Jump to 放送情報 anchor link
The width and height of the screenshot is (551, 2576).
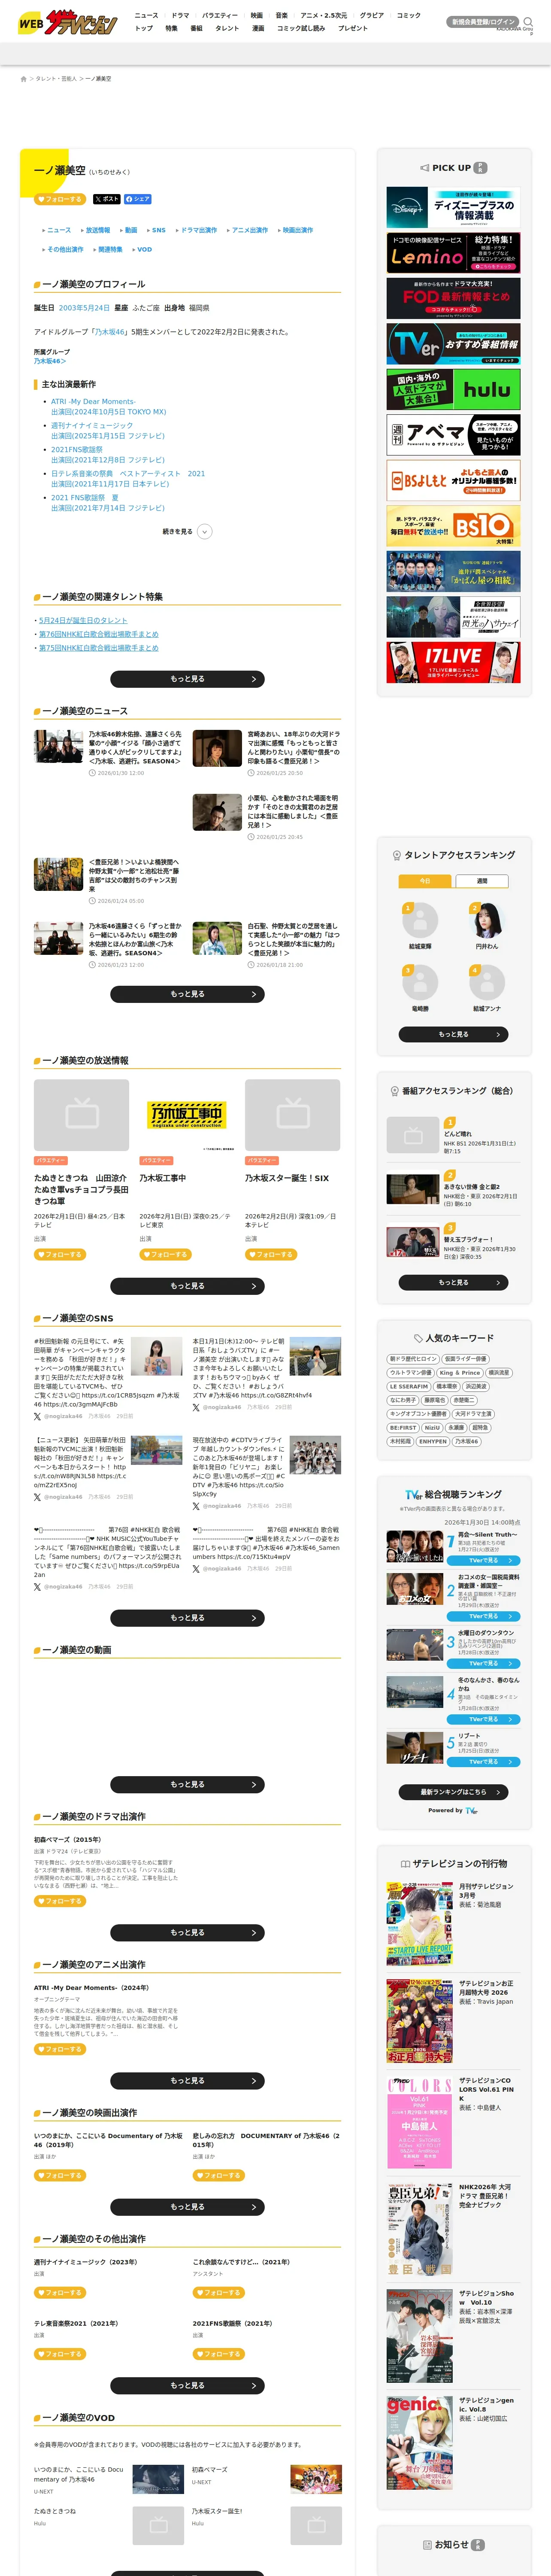point(97,230)
